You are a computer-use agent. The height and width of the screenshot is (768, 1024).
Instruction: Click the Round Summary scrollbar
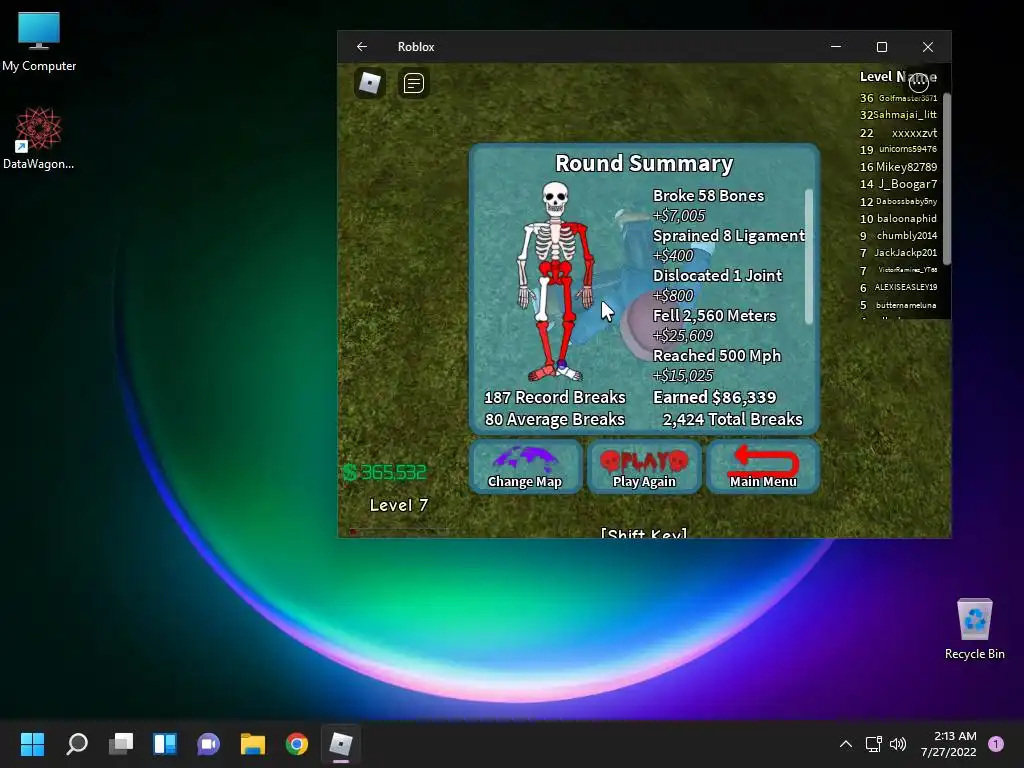coord(808,256)
